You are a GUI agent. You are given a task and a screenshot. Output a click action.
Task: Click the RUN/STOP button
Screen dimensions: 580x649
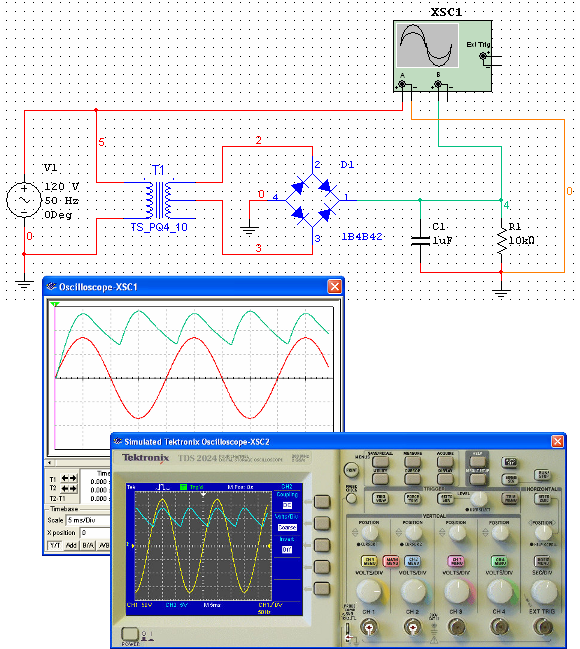point(542,475)
